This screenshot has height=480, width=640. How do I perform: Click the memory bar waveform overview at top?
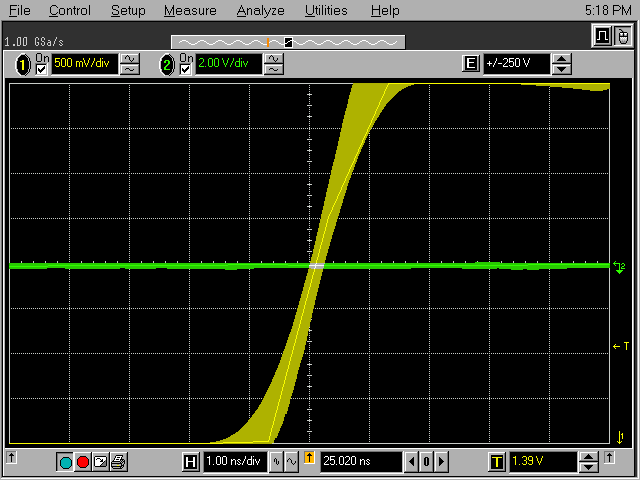288,42
